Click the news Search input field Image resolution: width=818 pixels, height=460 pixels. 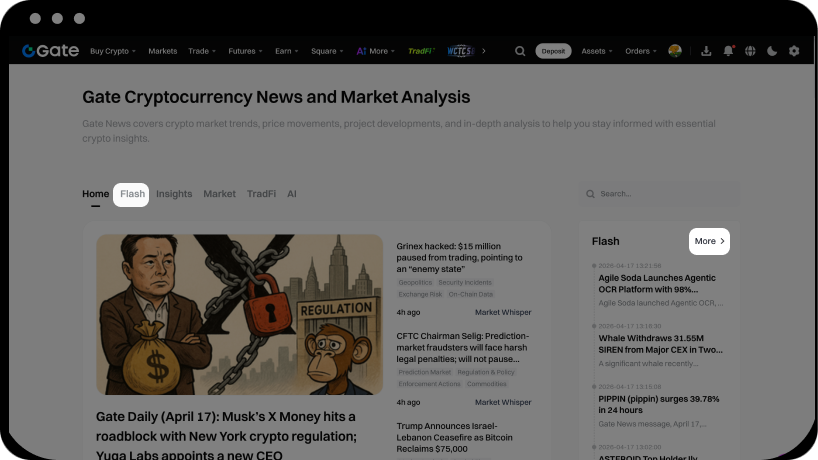click(x=659, y=194)
